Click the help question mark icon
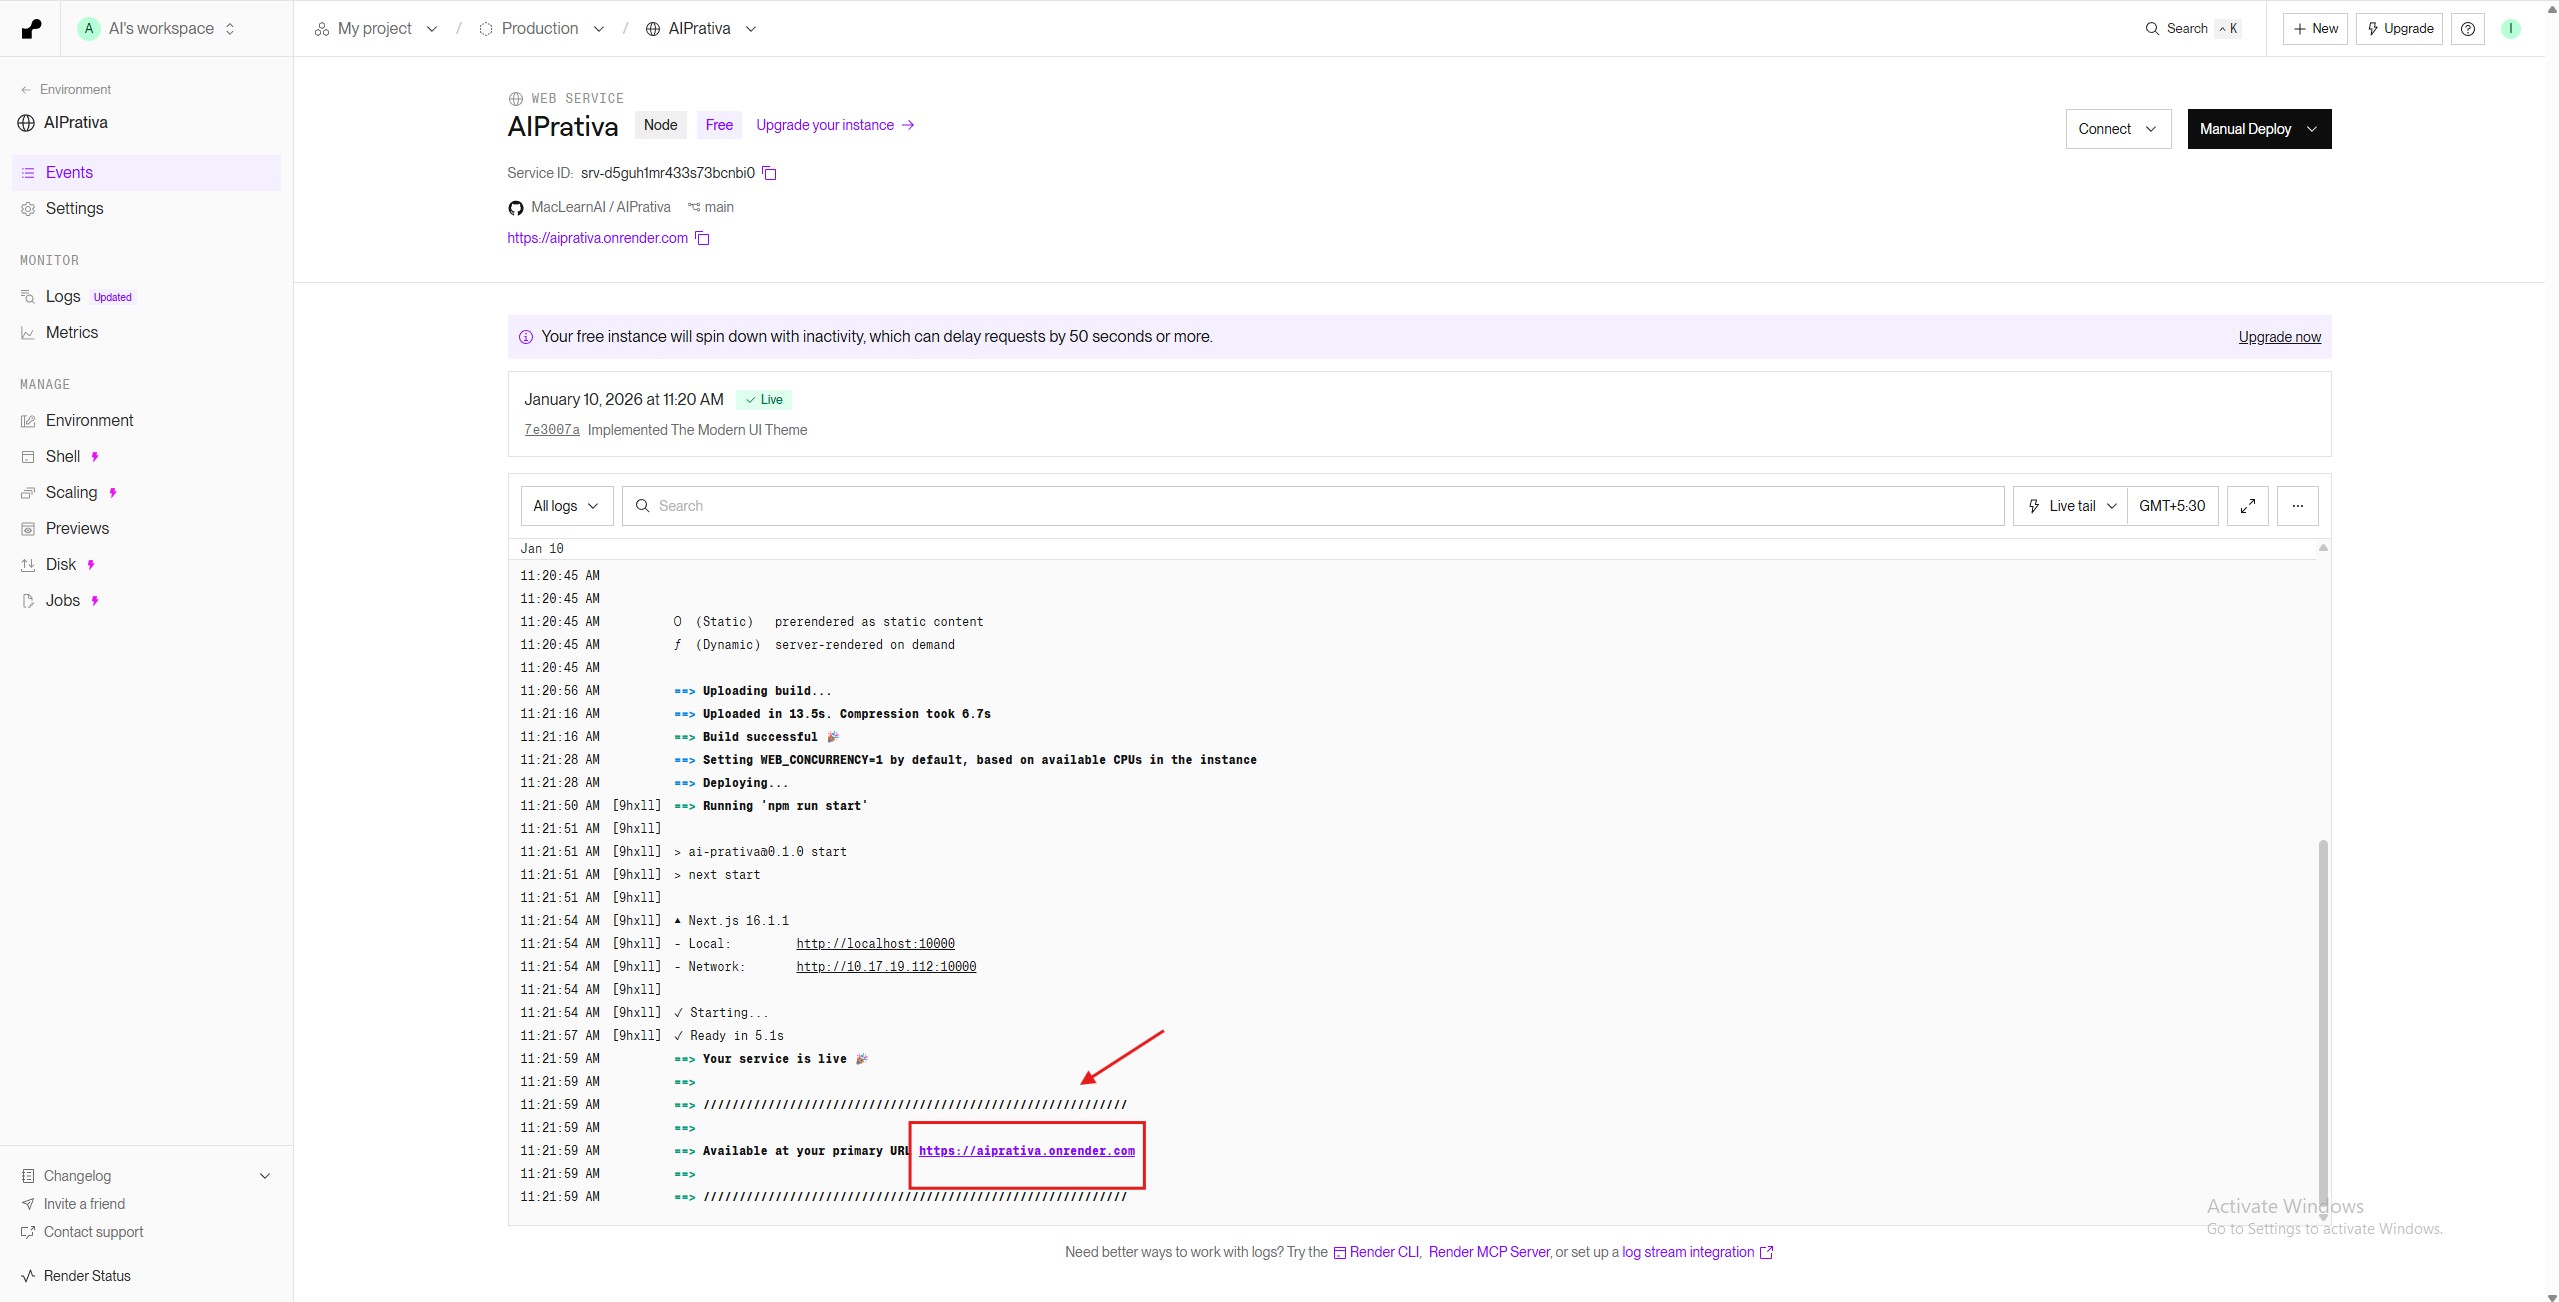Screen dimensions: 2559x1302 click(x=2467, y=29)
